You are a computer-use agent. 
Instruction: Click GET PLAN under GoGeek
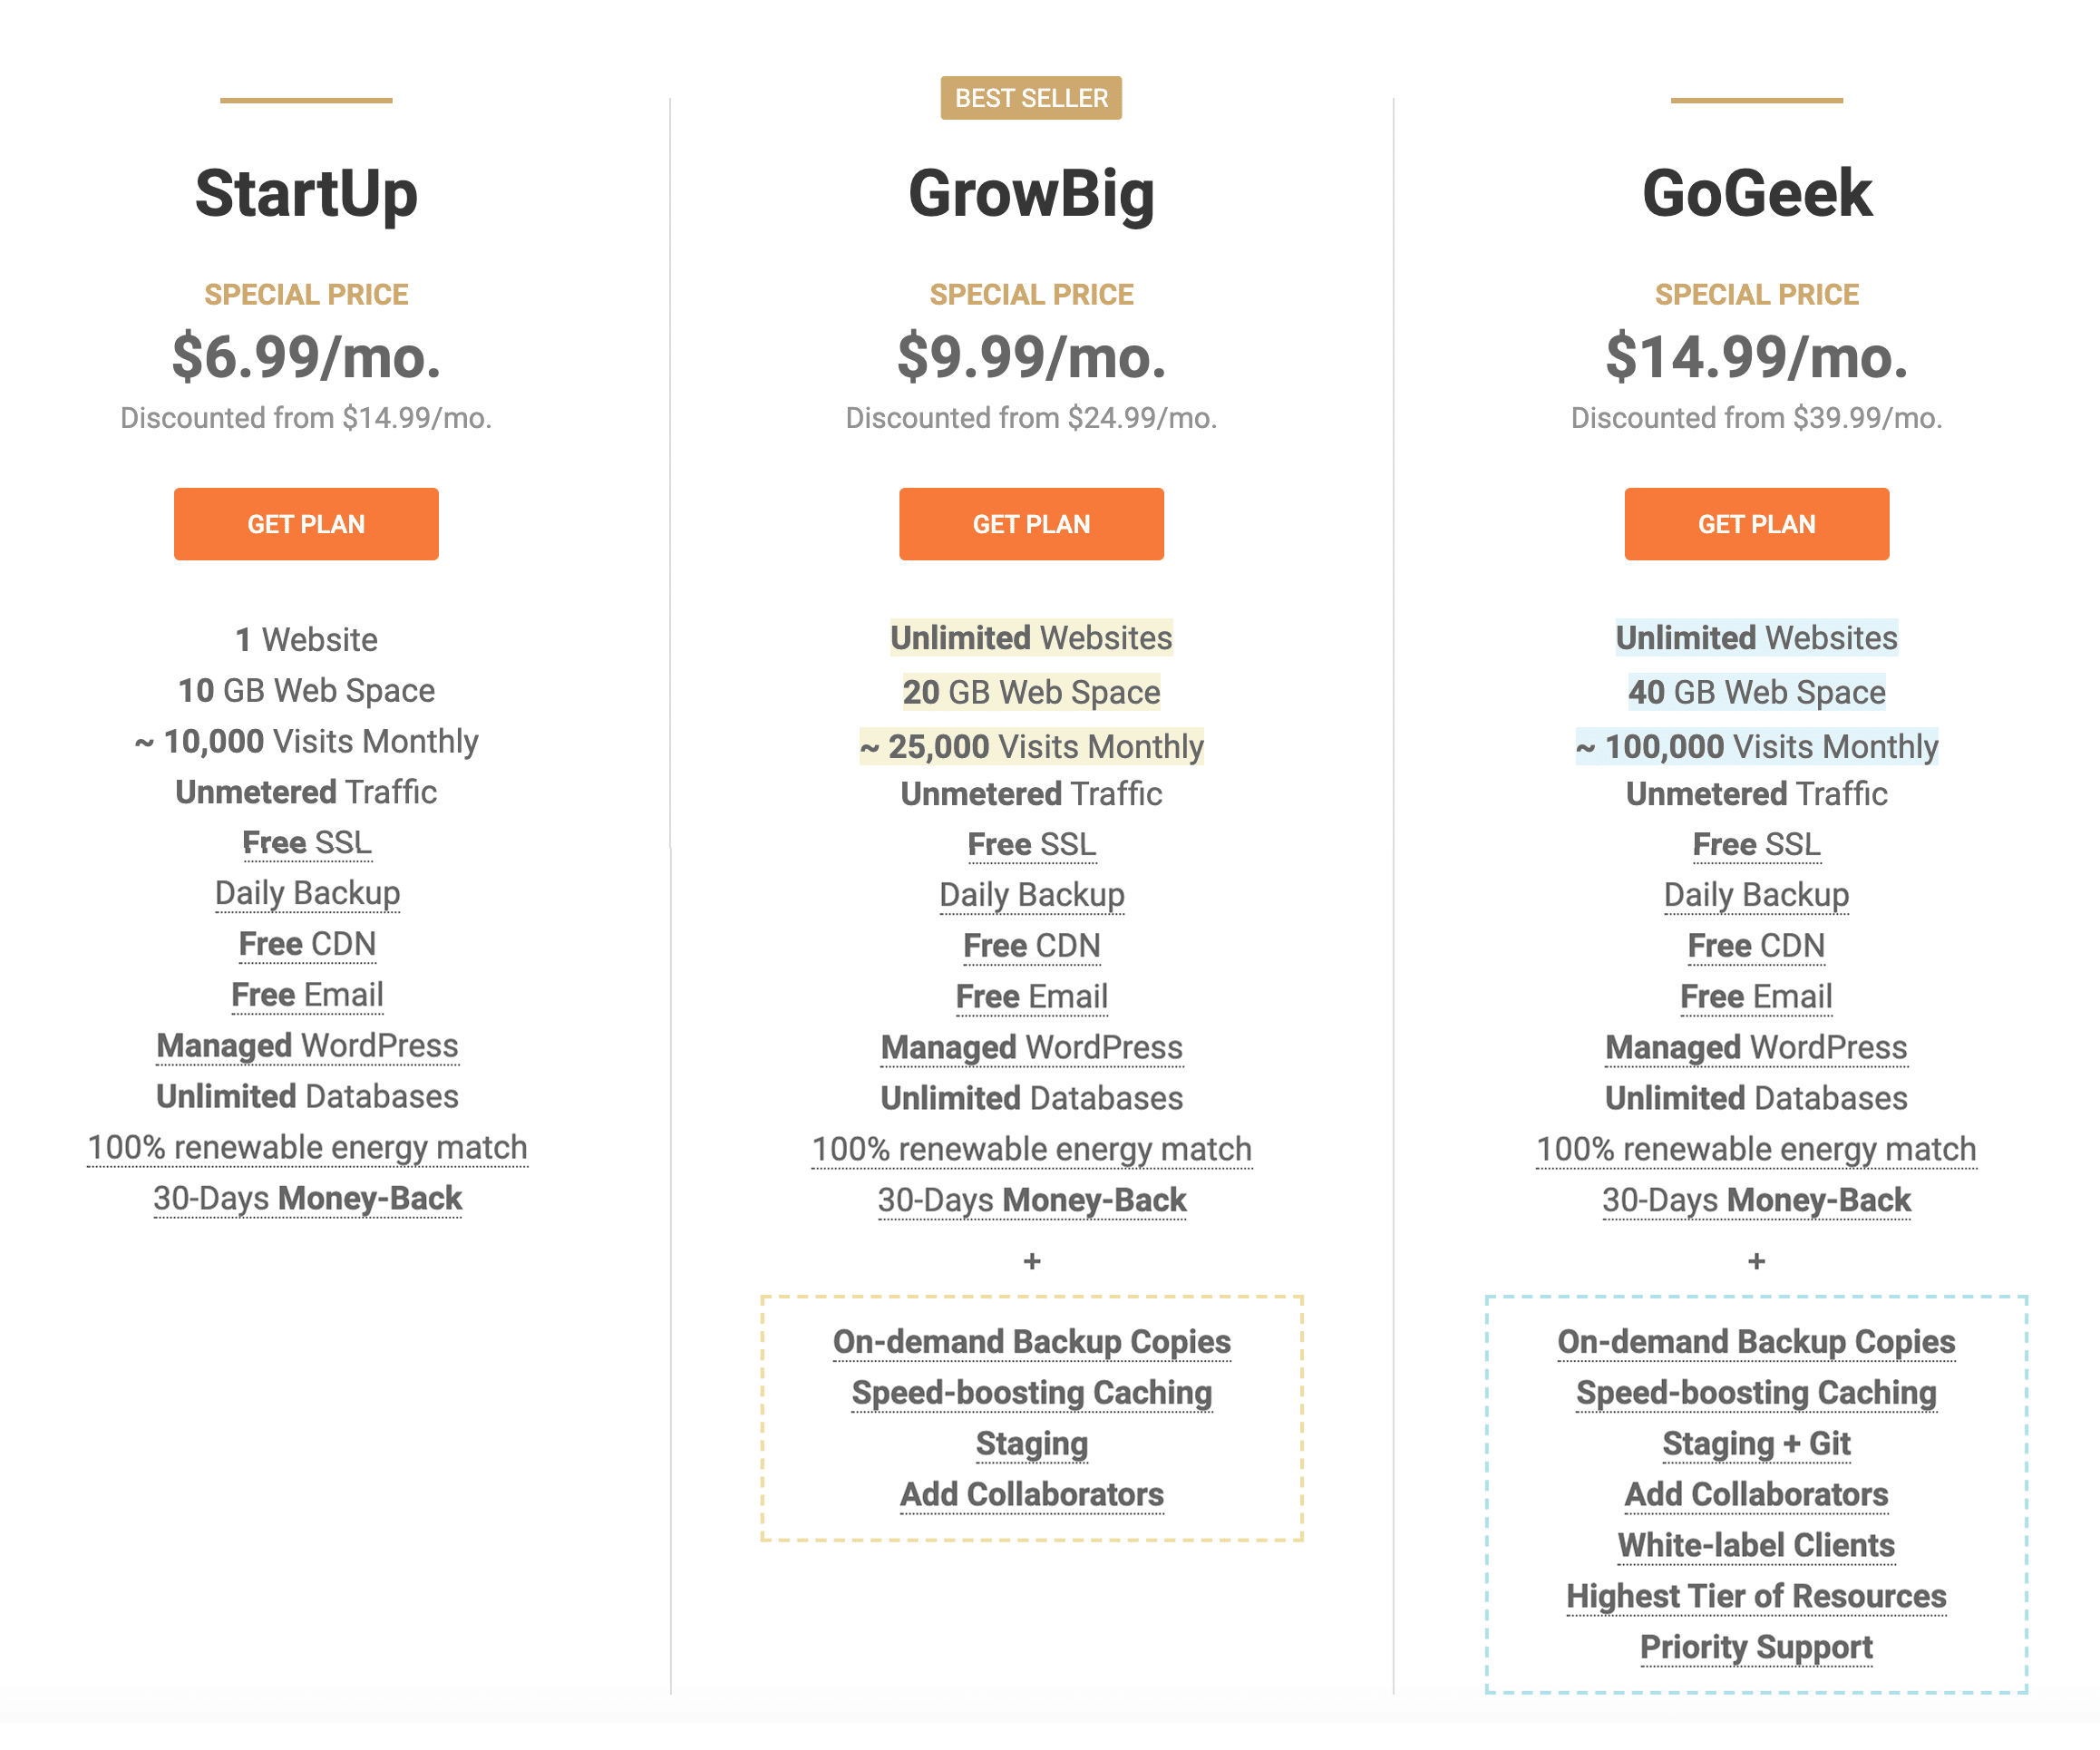[x=1756, y=524]
